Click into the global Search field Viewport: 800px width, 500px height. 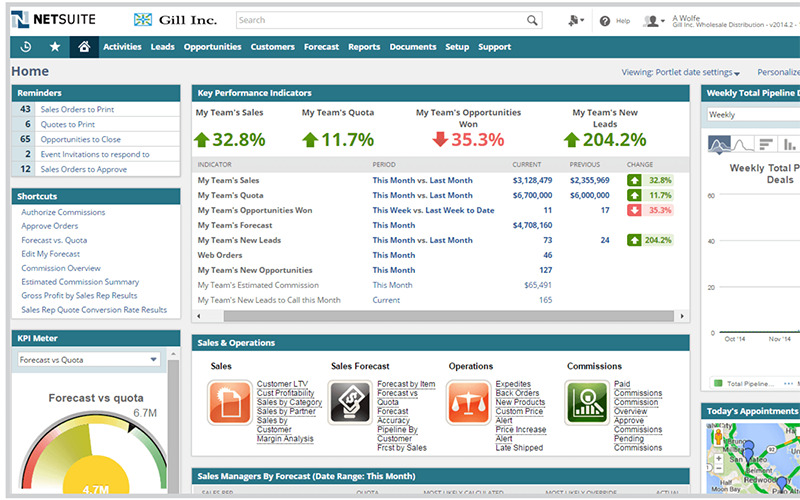(x=380, y=20)
